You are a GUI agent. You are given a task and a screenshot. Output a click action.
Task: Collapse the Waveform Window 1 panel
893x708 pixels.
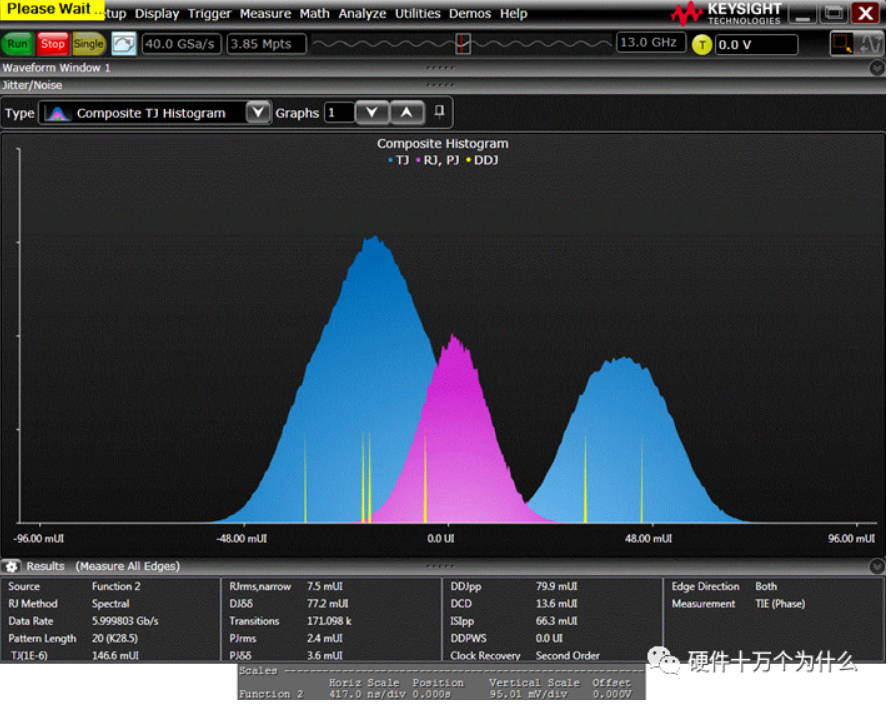pos(877,68)
